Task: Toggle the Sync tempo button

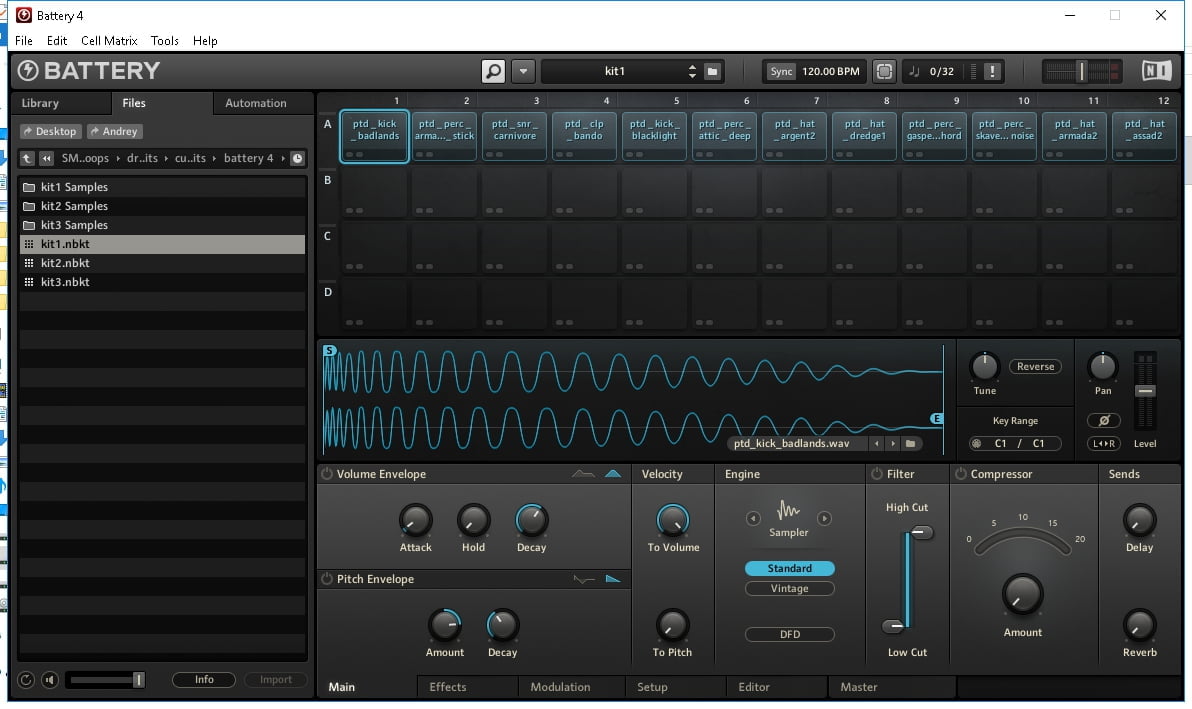Action: [781, 71]
